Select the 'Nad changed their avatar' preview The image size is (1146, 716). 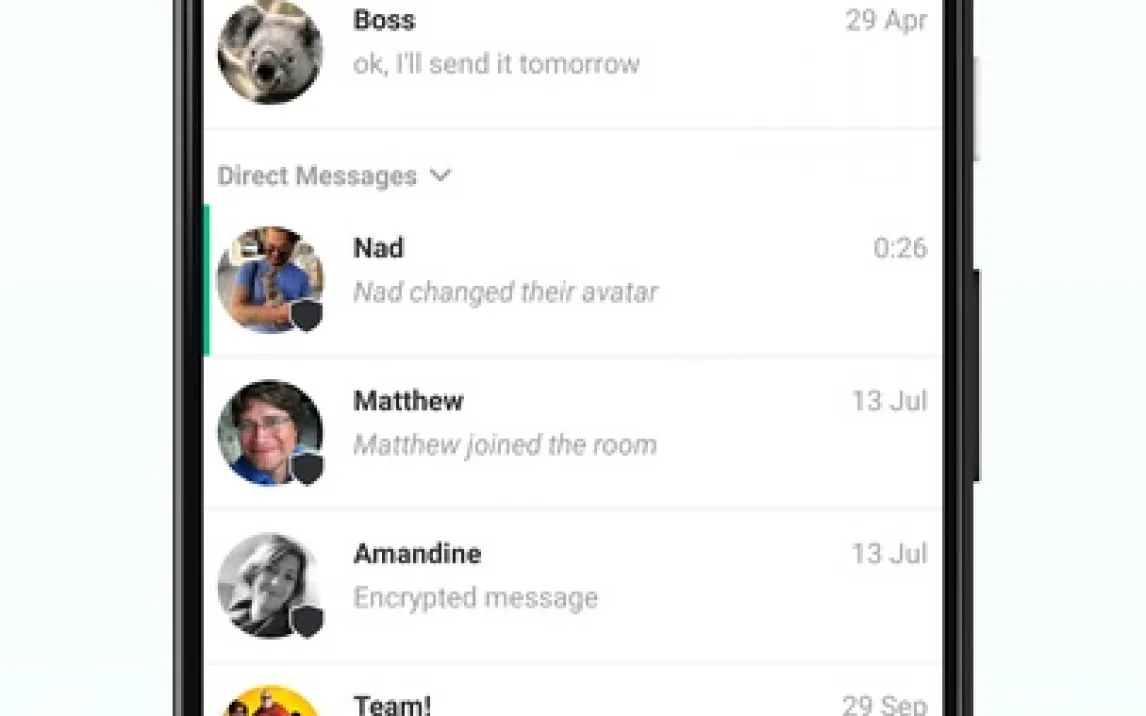tap(506, 292)
